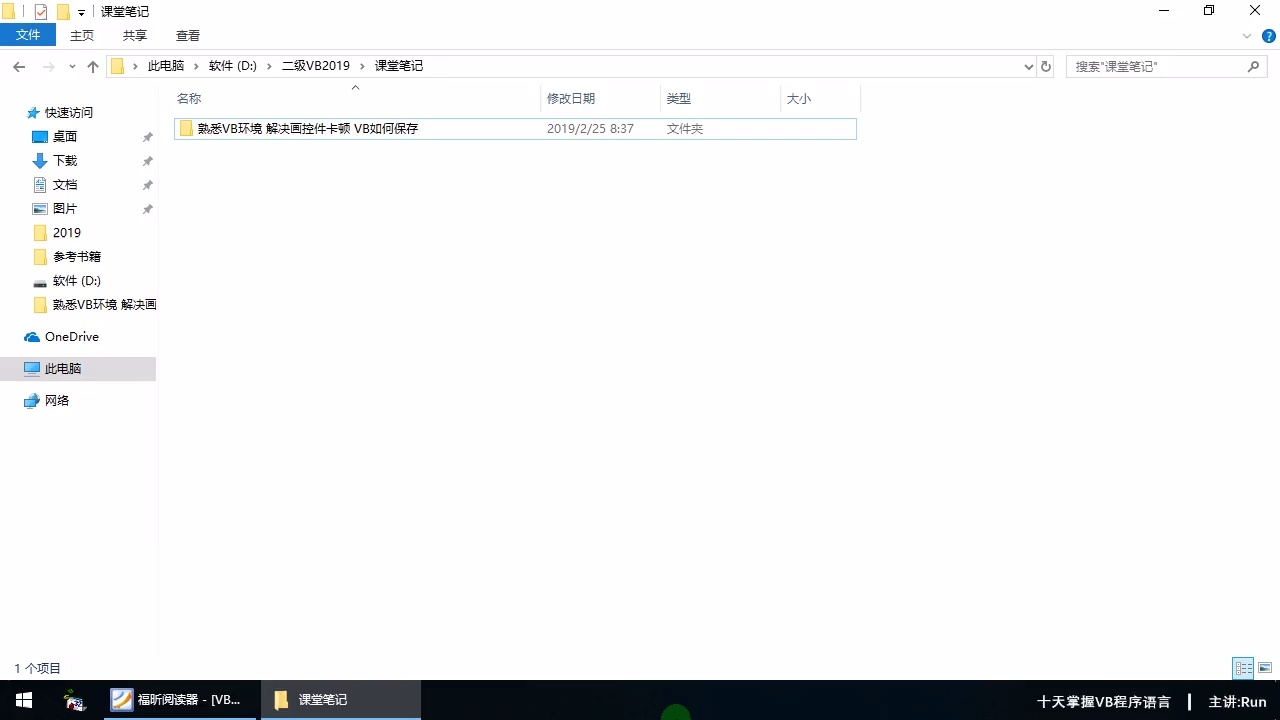Go up to the parent folder
The height and width of the screenshot is (720, 1280).
(x=93, y=66)
